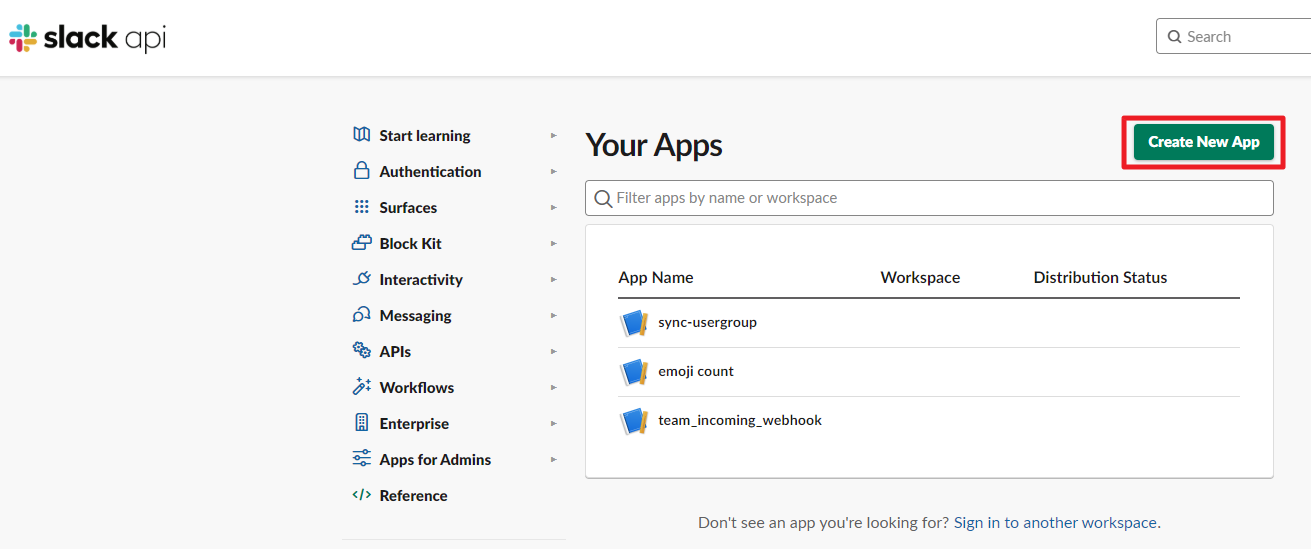Click the team_incoming_webhook app icon

(635, 421)
